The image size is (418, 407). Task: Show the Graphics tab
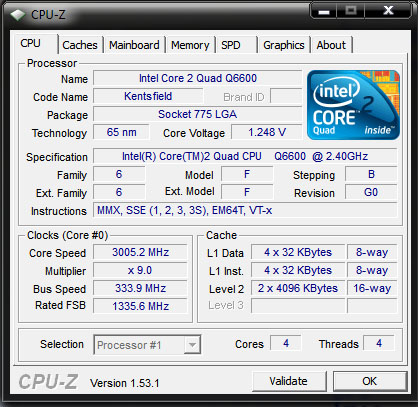(x=284, y=45)
